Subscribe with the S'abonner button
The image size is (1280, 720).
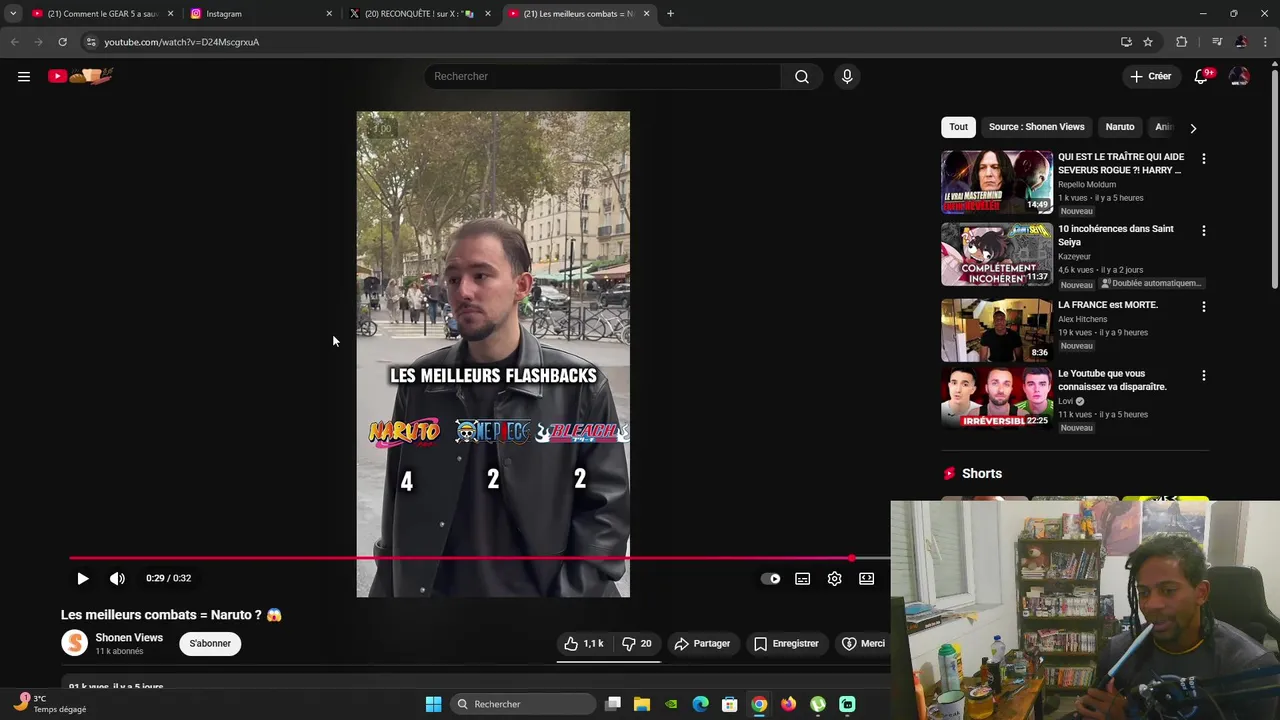tap(210, 643)
